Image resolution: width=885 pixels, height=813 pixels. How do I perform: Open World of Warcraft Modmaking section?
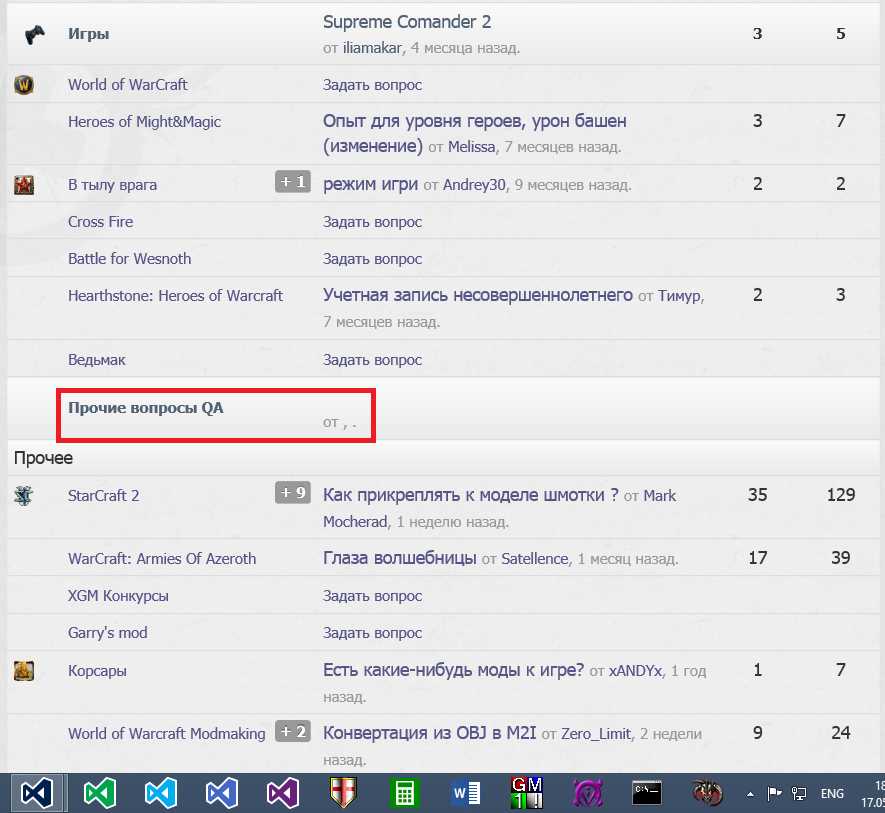point(167,733)
